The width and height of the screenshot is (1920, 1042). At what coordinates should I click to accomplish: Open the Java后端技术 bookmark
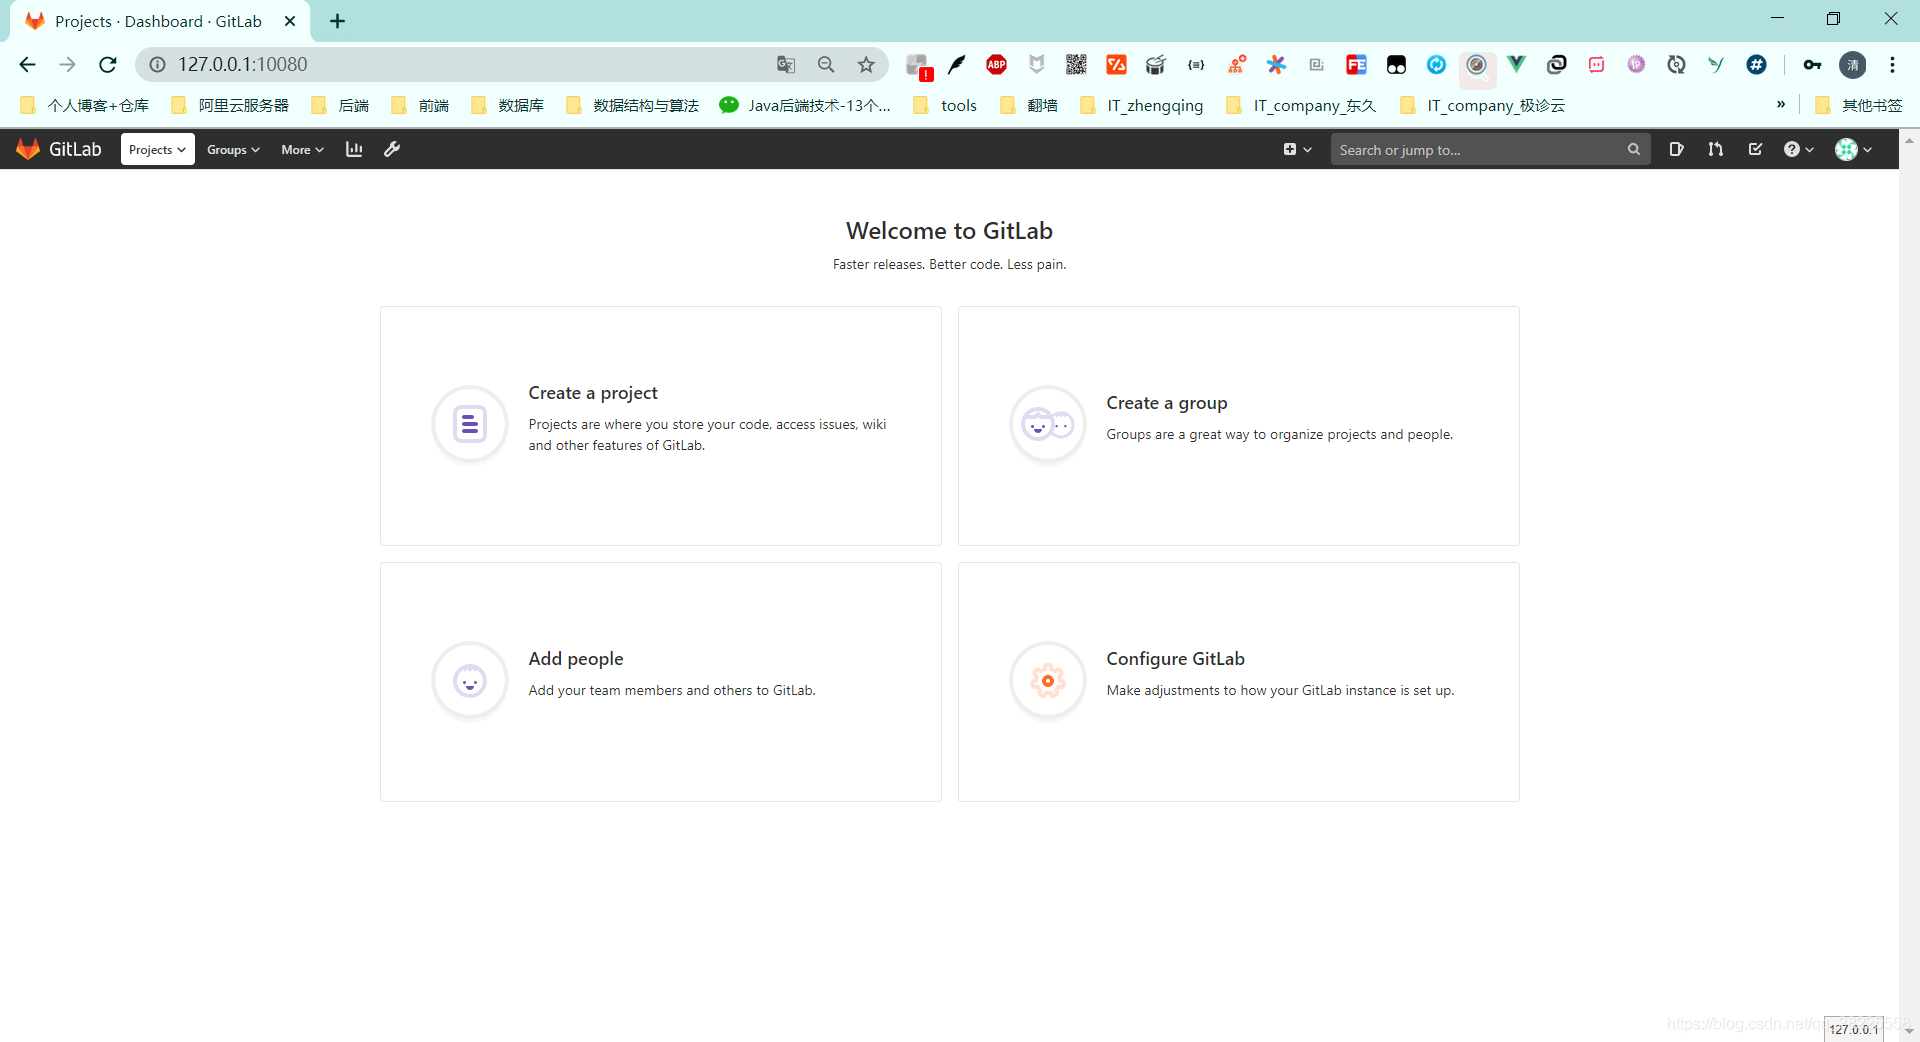pos(806,105)
